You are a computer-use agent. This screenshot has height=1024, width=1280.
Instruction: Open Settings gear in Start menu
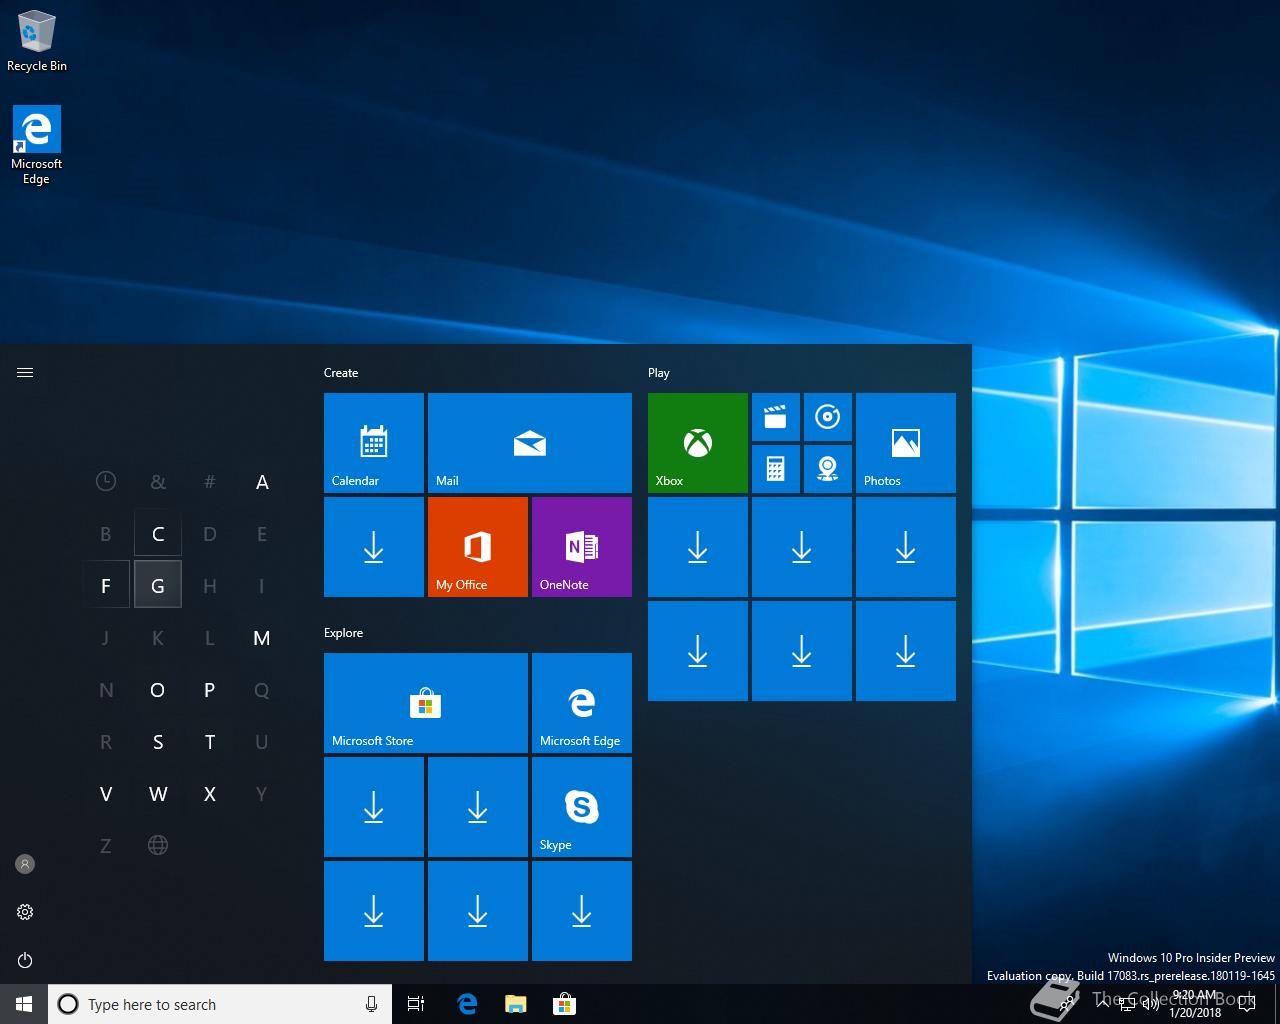click(25, 912)
